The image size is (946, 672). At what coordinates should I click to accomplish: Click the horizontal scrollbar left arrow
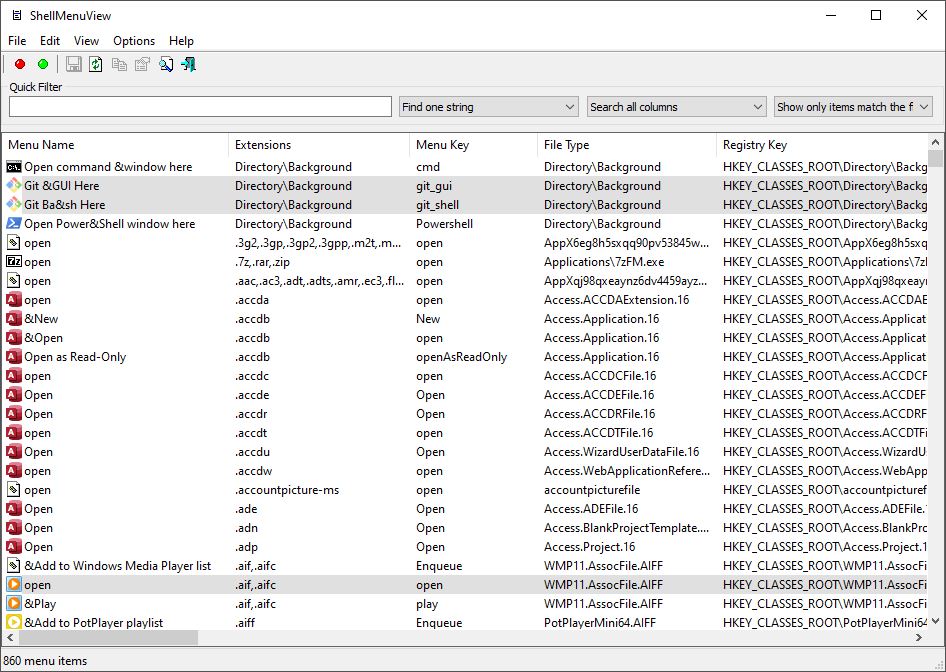(10, 637)
